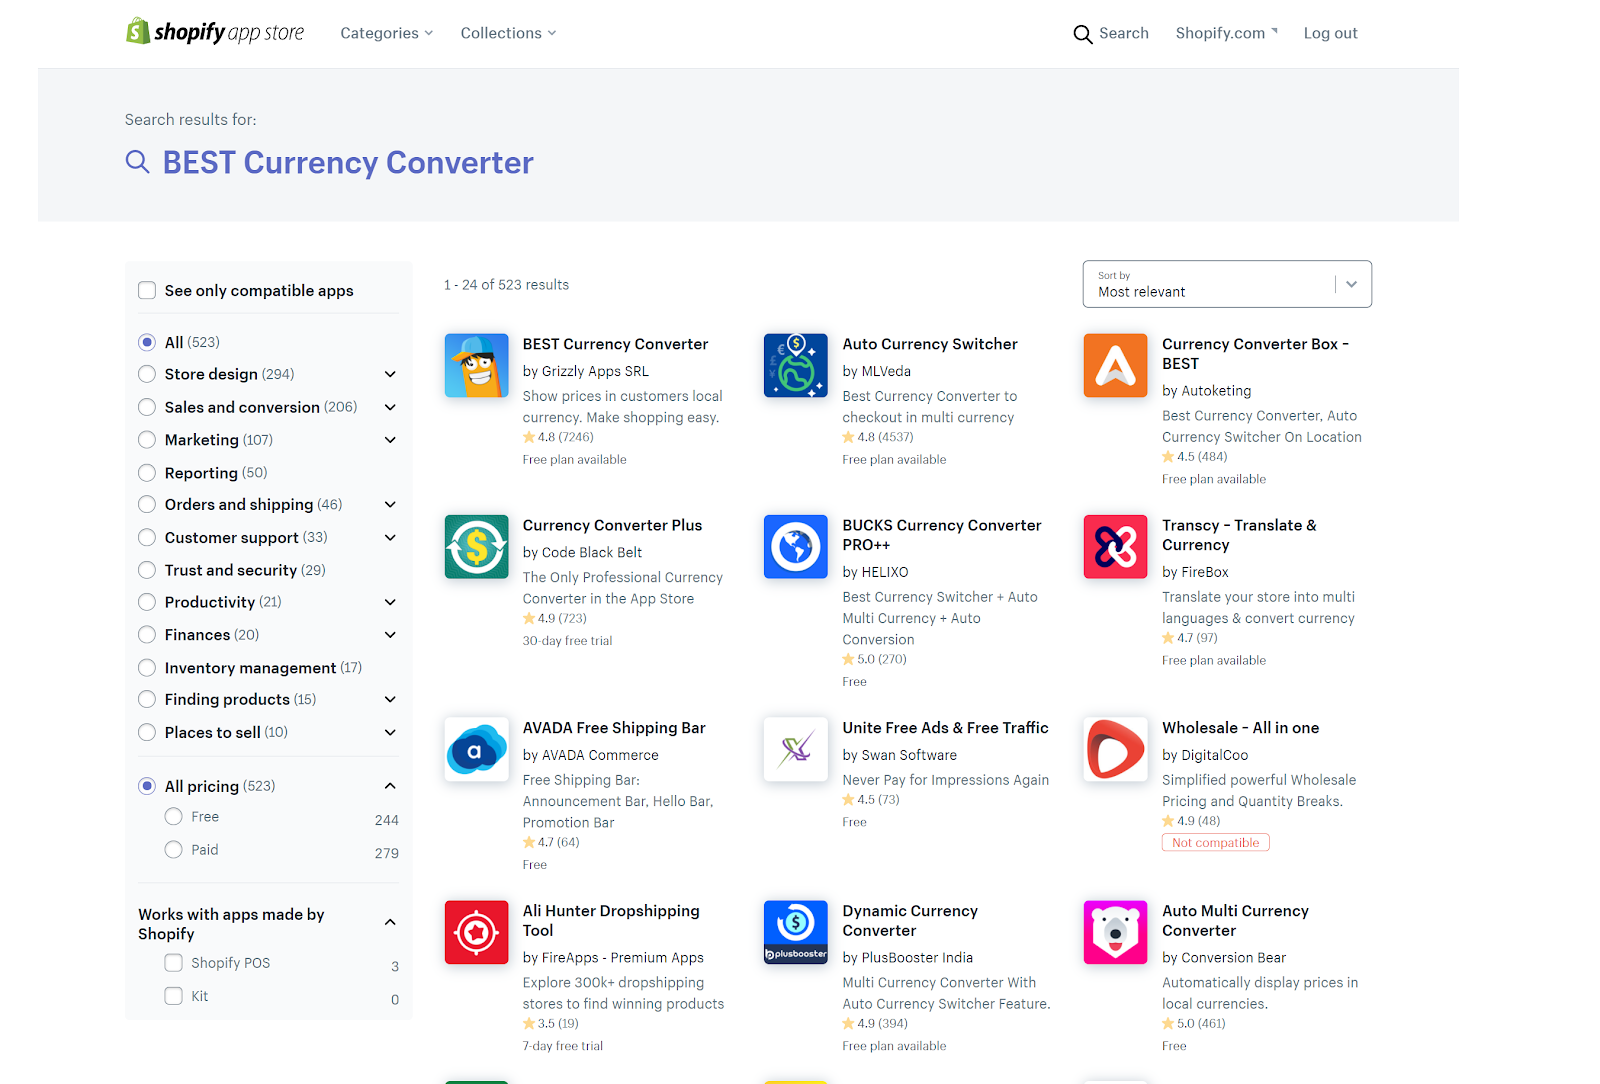Expand Places to sell subcategories
This screenshot has height=1084, width=1600.
click(390, 732)
